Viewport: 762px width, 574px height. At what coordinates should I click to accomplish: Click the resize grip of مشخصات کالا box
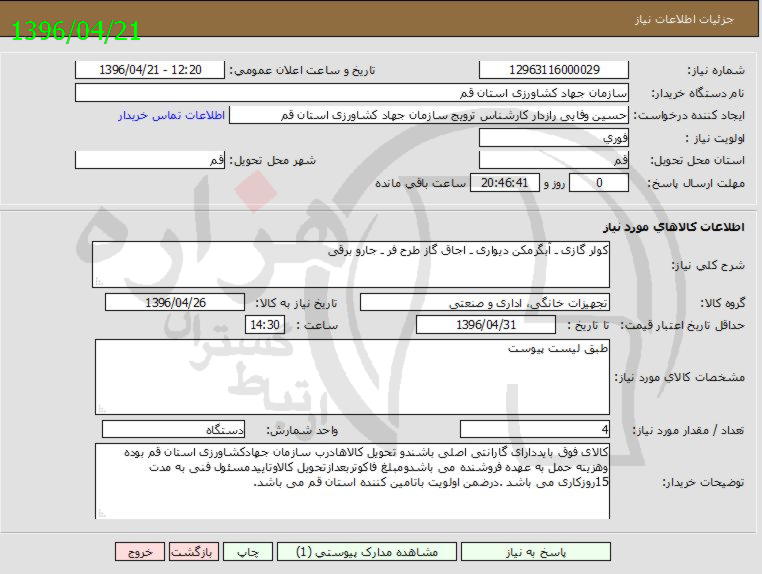click(101, 409)
